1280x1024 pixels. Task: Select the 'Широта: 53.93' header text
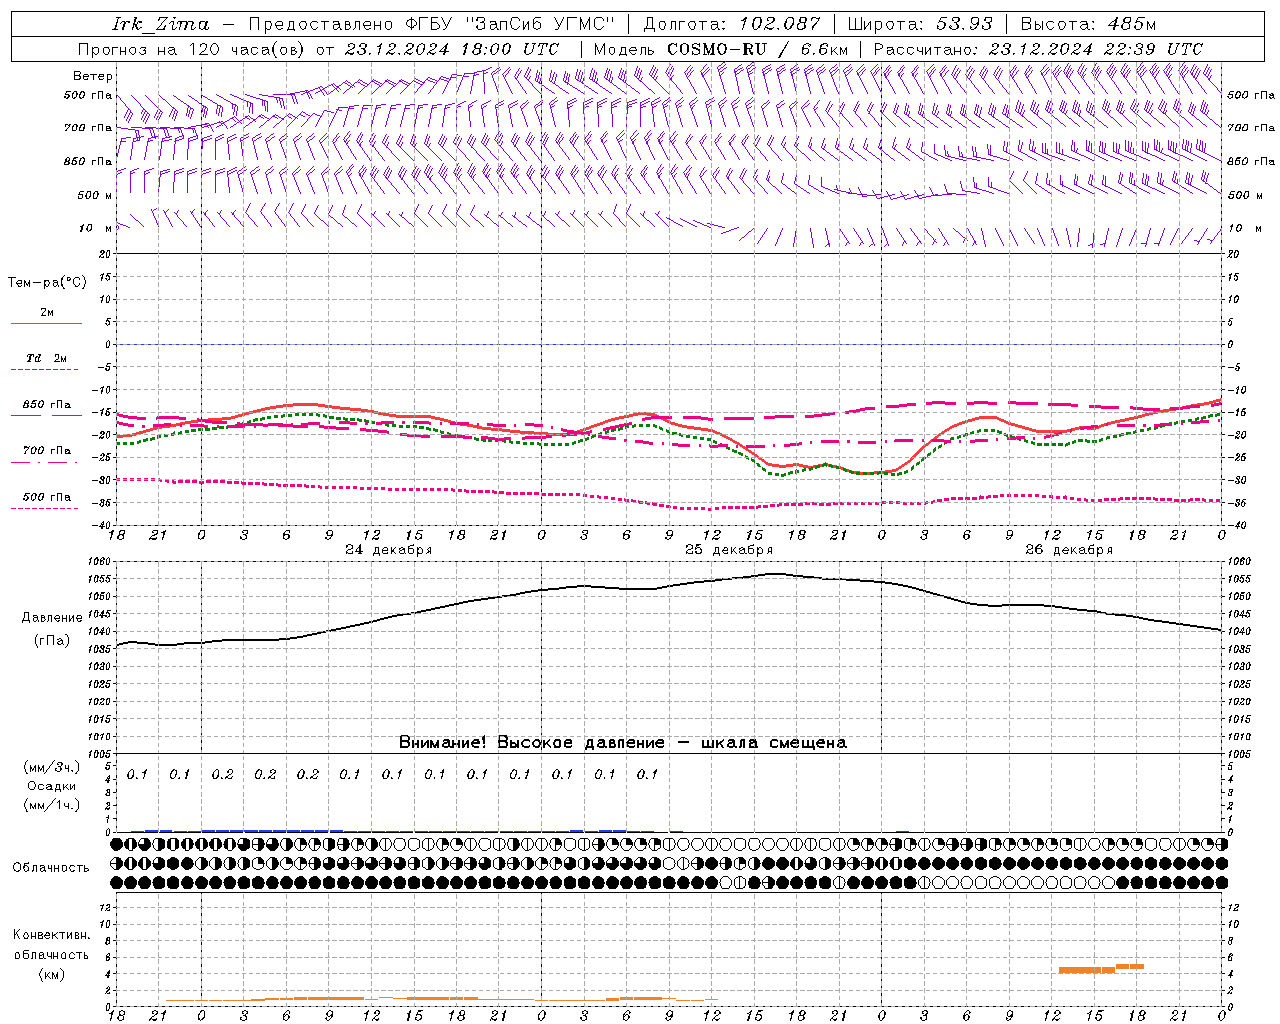(x=920, y=24)
